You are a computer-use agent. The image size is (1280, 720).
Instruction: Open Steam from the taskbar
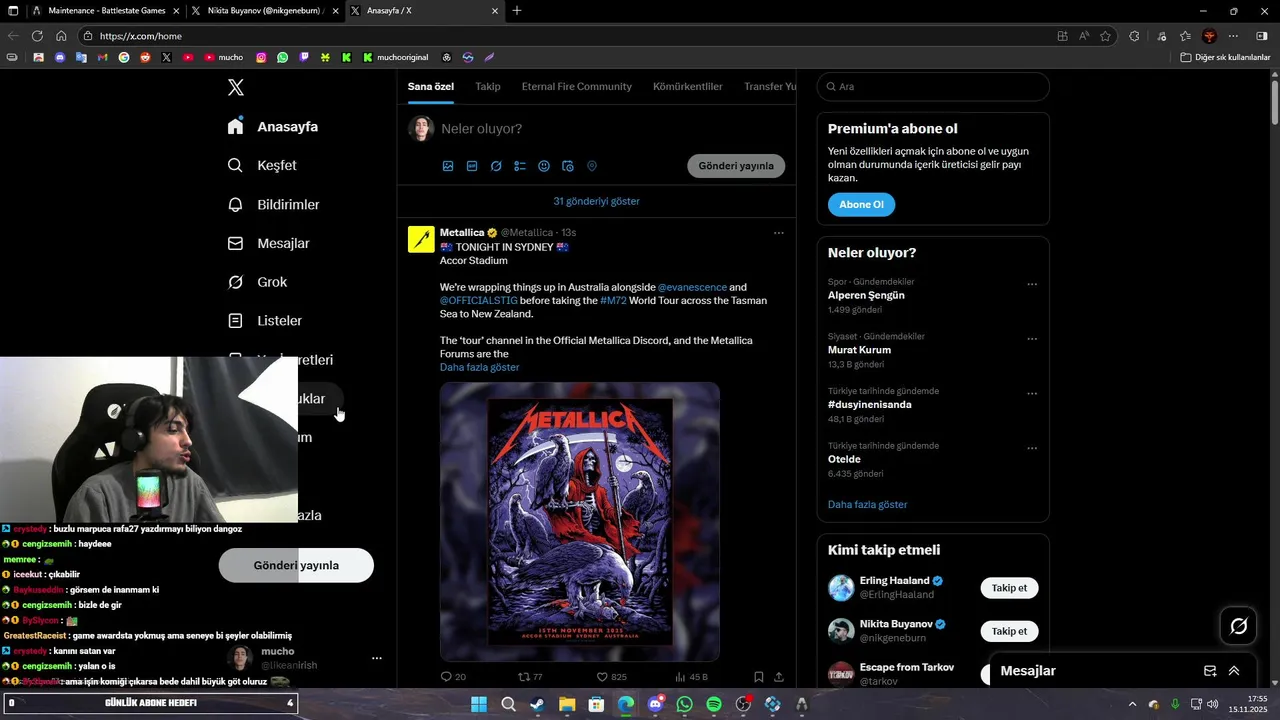[537, 704]
